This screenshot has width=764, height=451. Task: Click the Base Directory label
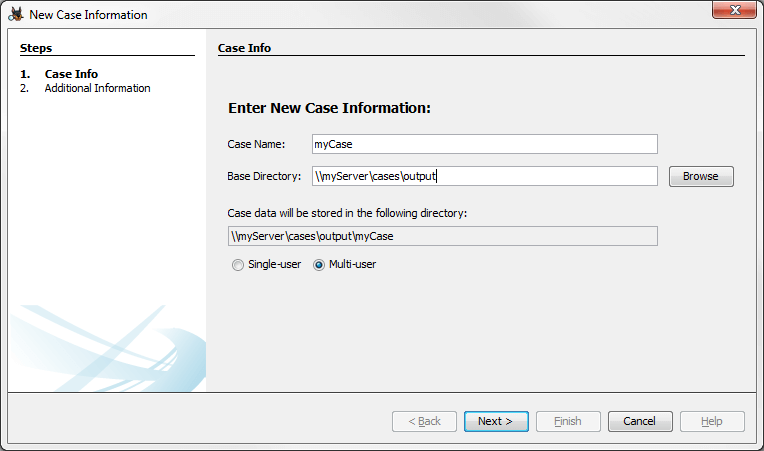coord(264,177)
